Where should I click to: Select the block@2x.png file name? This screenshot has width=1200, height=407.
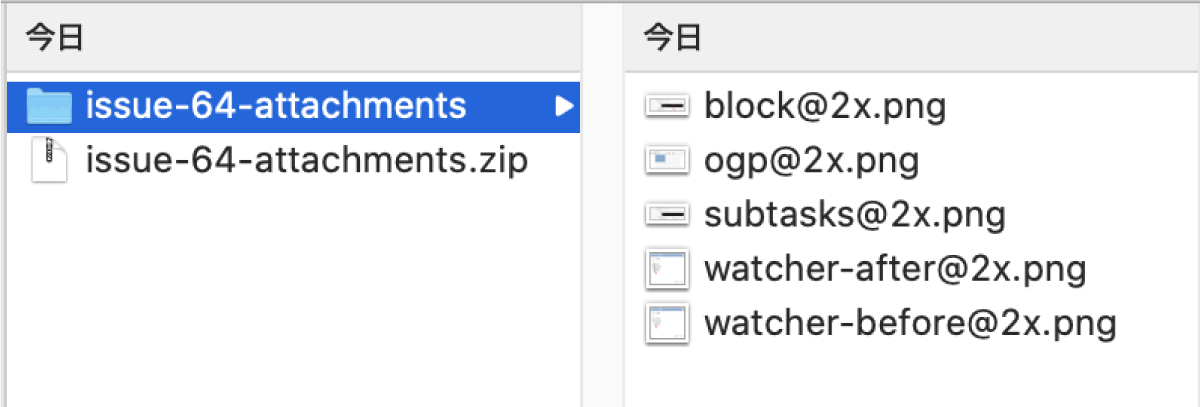pos(825,105)
